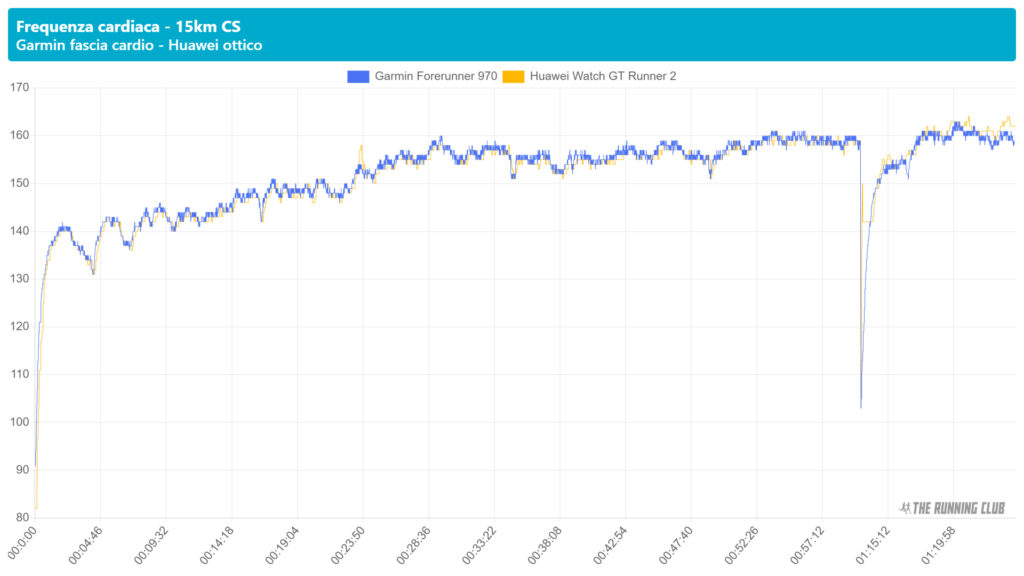Image resolution: width=1024 pixels, height=576 pixels.
Task: Click the 170 value on the y-axis
Action: (x=19, y=88)
